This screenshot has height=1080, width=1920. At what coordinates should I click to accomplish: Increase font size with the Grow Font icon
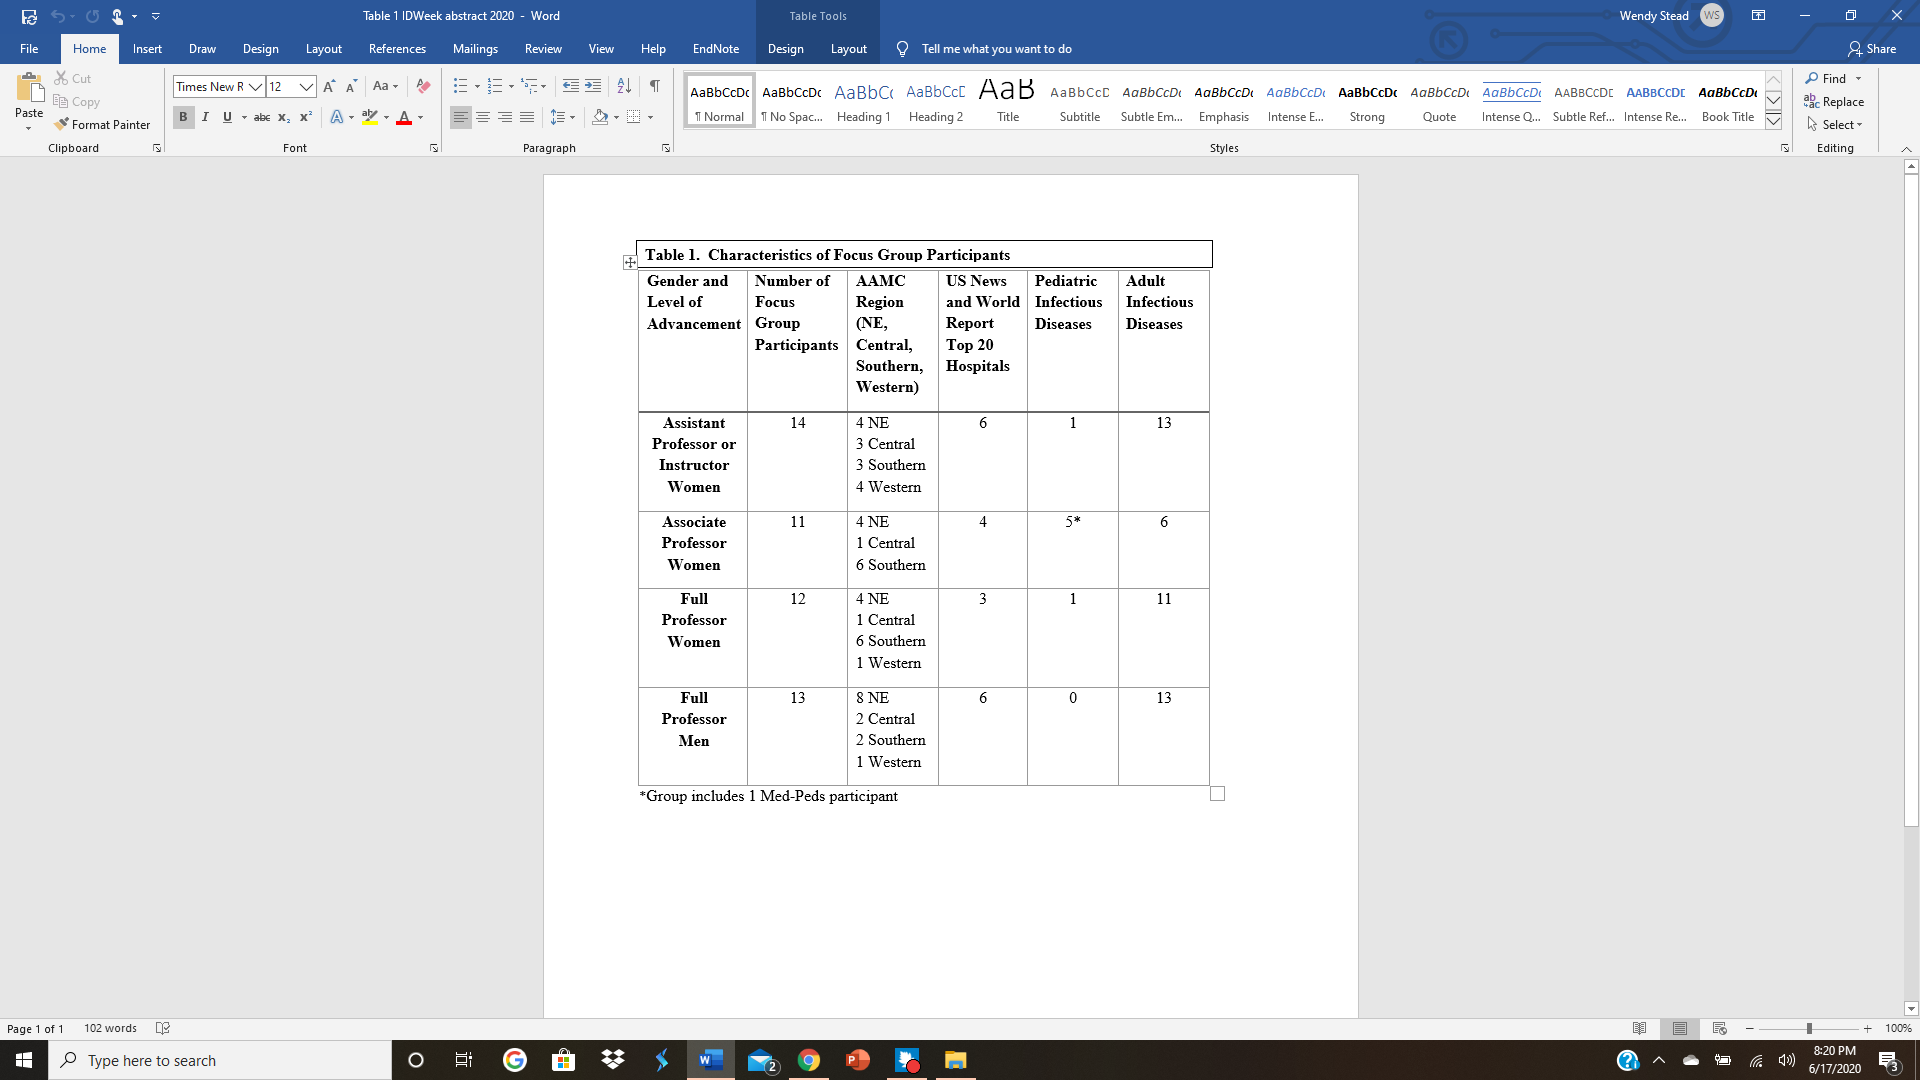(329, 87)
